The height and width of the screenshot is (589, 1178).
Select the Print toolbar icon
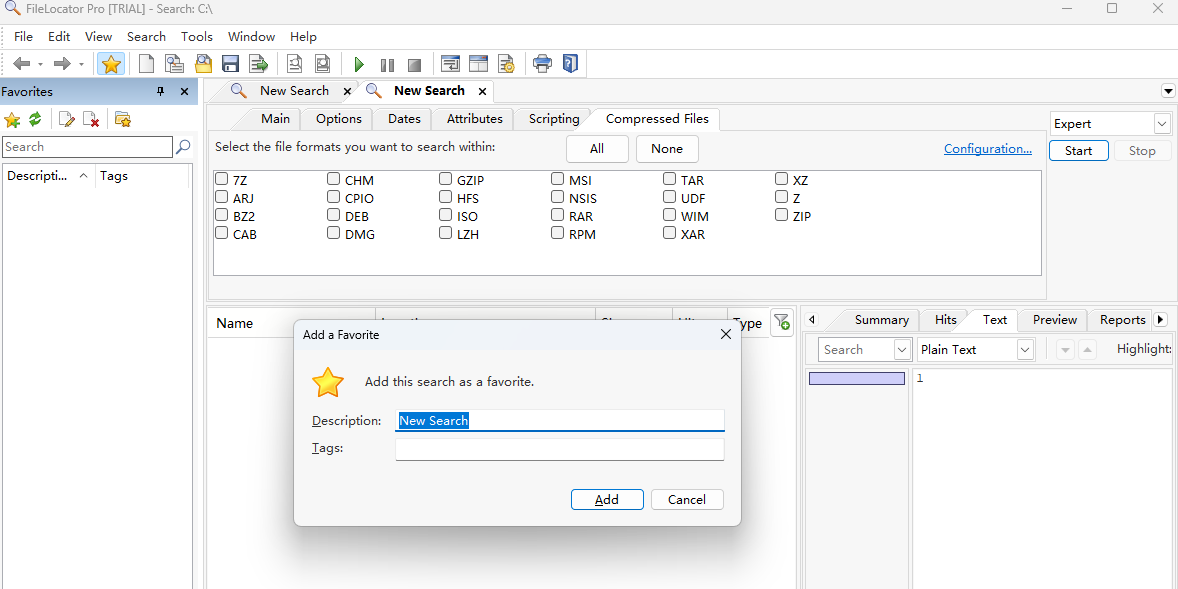542,63
